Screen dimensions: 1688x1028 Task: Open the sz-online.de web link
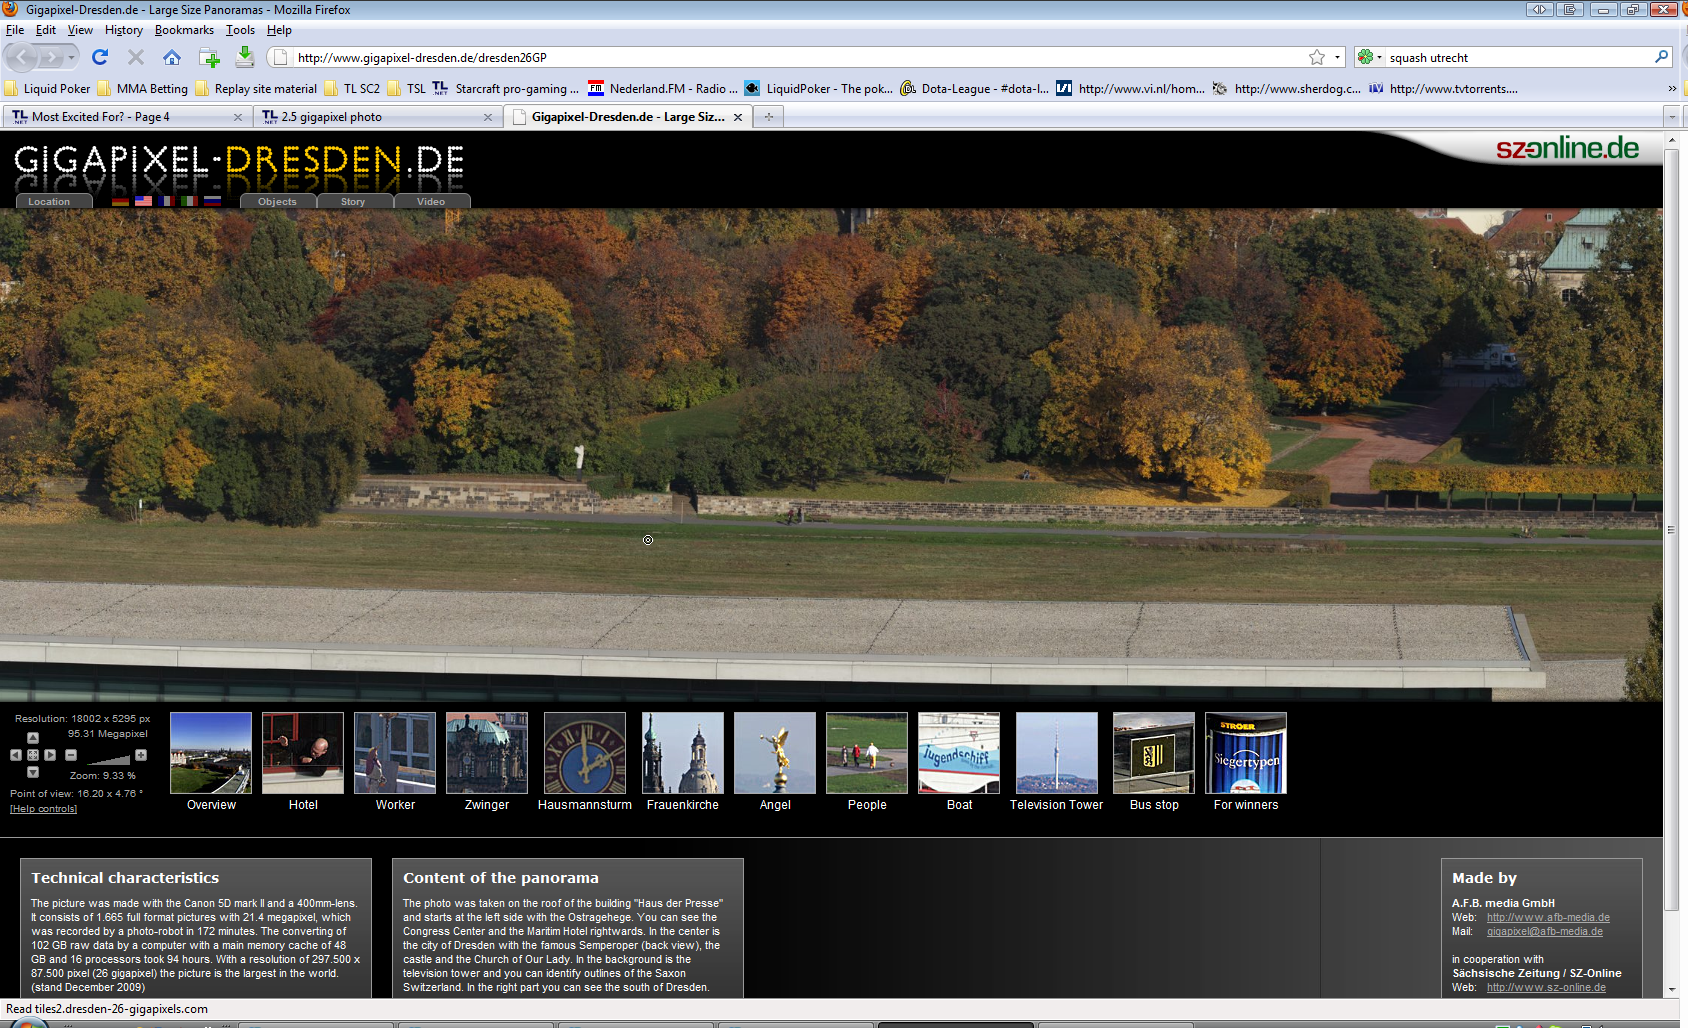(x=1546, y=987)
